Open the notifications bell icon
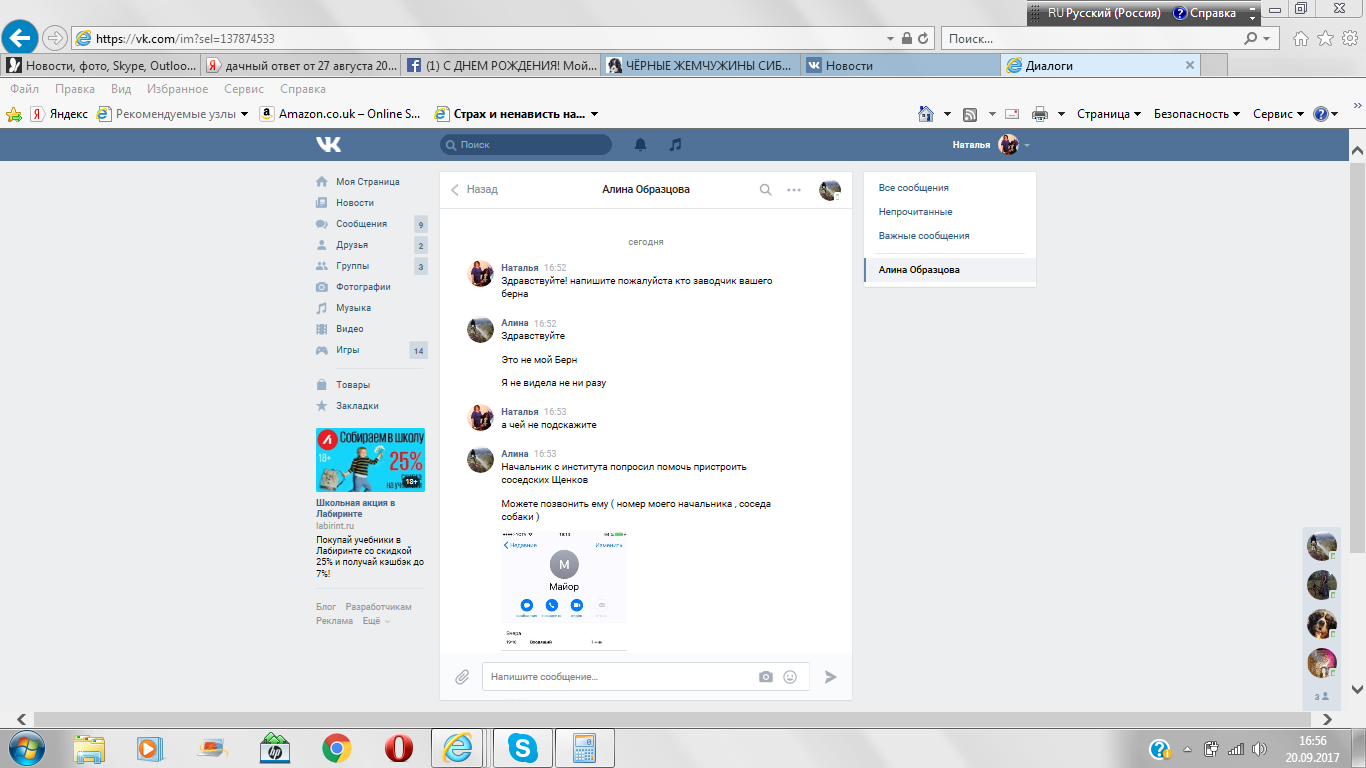1366x768 pixels. (641, 145)
